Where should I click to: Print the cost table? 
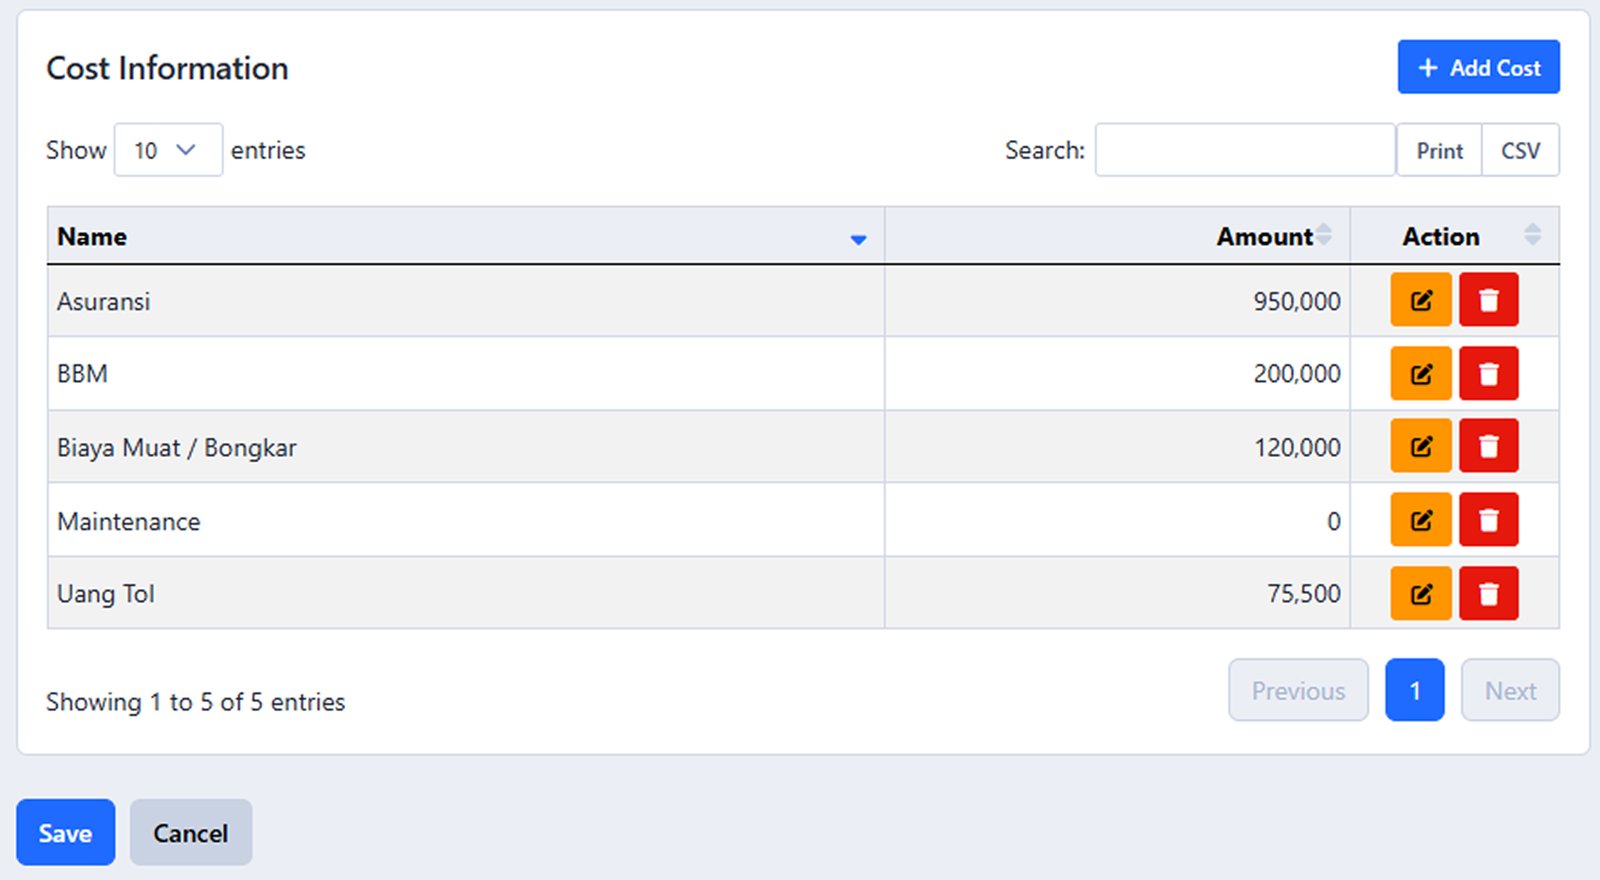1439,150
